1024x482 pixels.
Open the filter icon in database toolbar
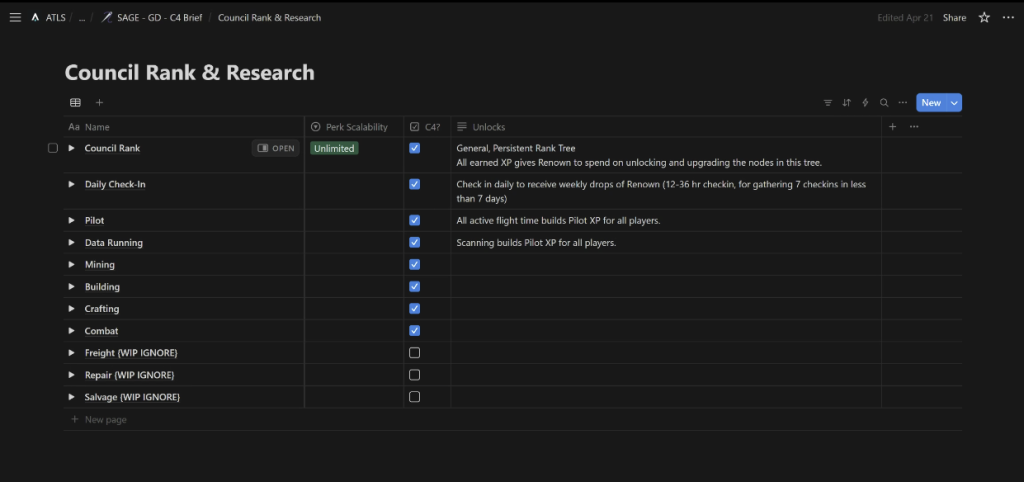click(827, 103)
